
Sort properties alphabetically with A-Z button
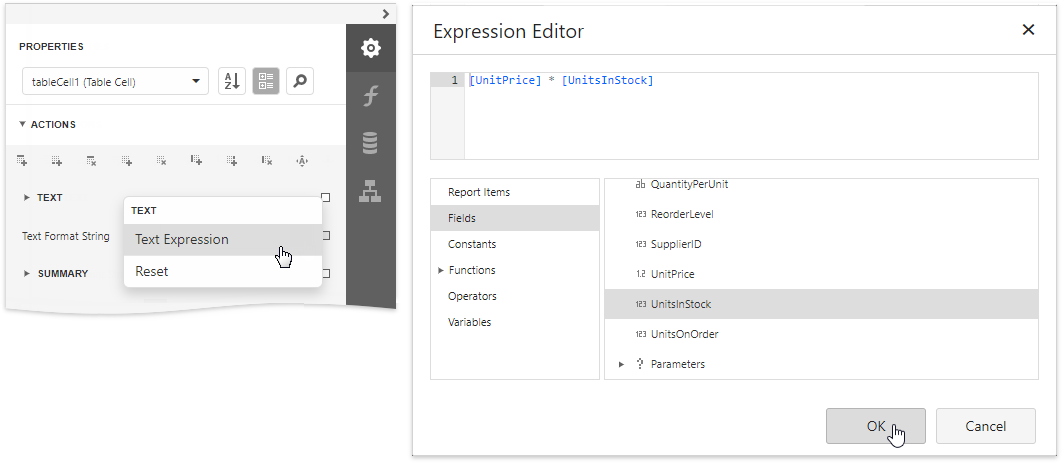point(232,82)
